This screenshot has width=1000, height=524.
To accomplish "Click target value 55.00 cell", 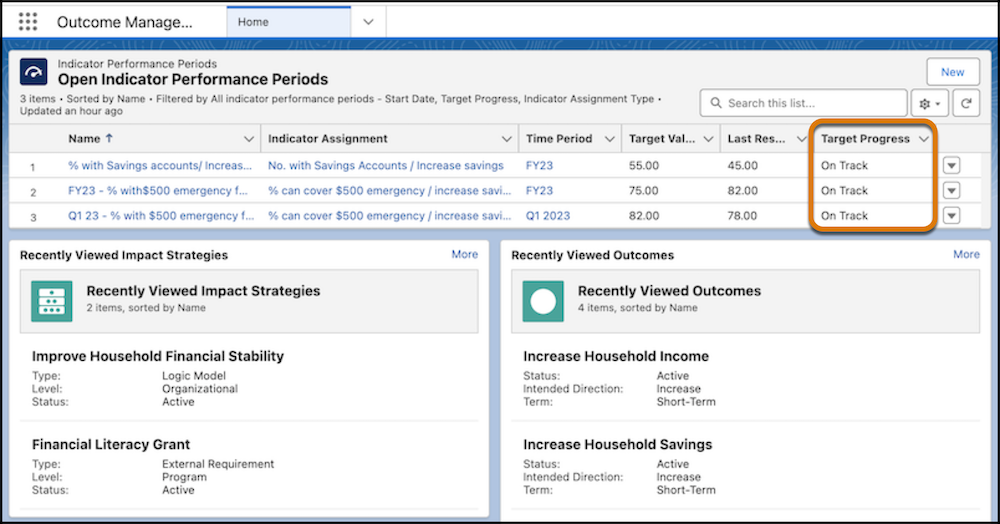I will pyautogui.click(x=644, y=166).
